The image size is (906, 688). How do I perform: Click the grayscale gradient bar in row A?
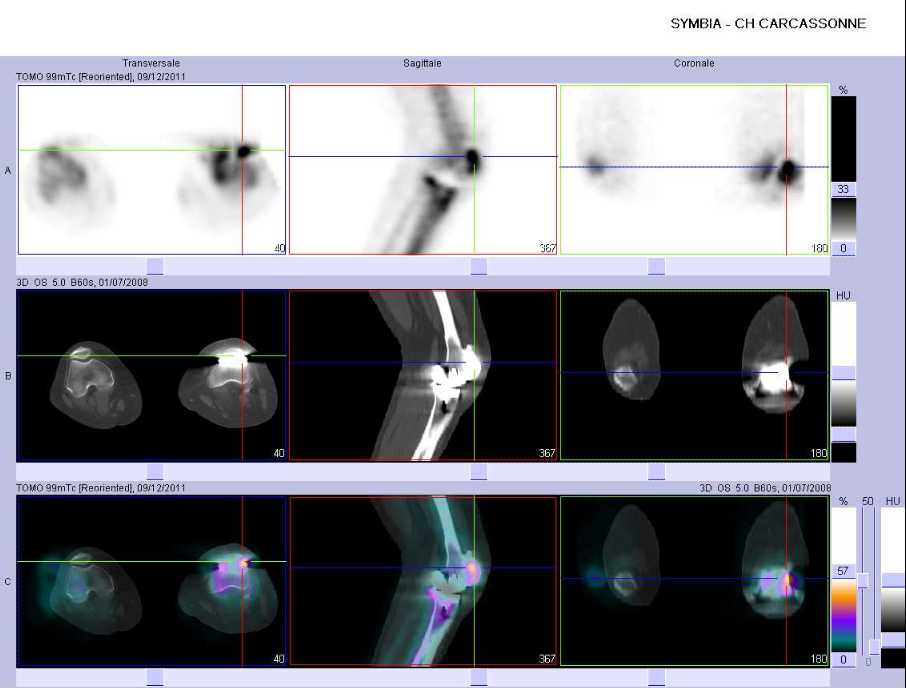843,220
